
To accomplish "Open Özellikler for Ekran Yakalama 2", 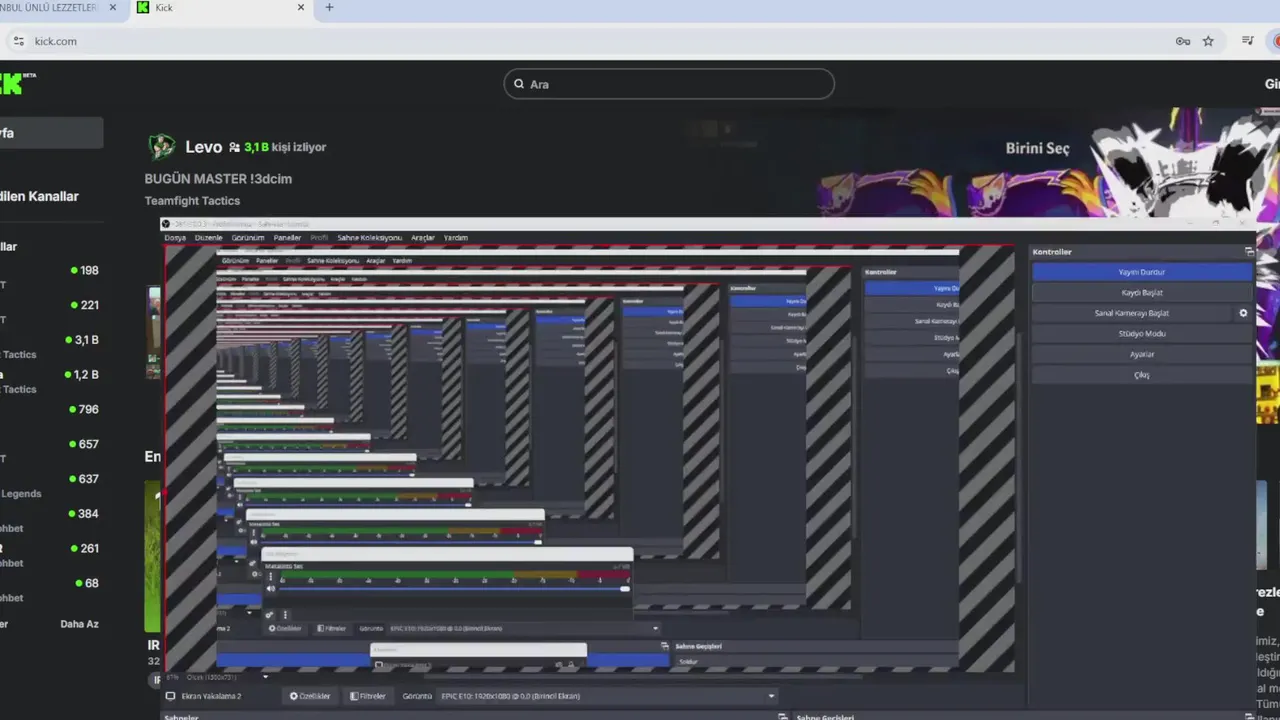I will [x=309, y=696].
